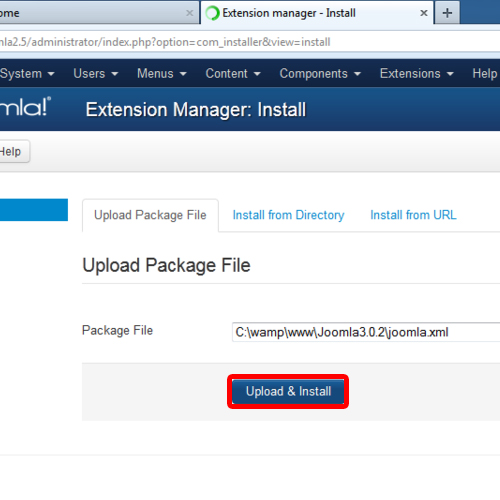Open the Help menu in navbar
This screenshot has height=500, width=500.
click(x=485, y=74)
